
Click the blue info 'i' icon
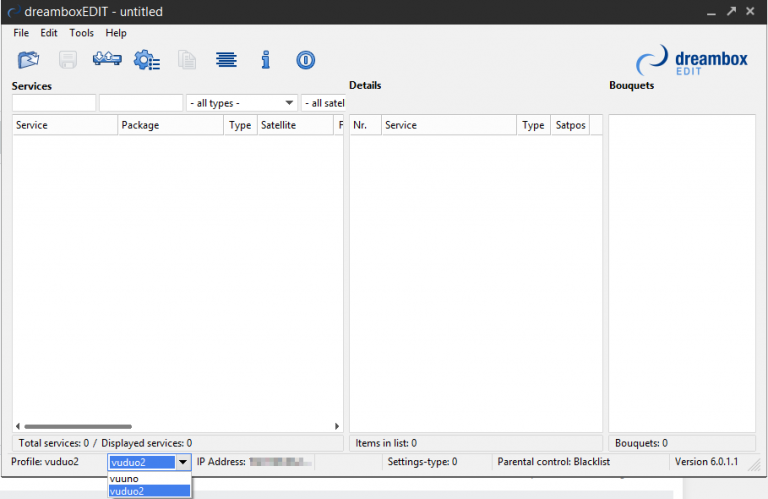[266, 60]
